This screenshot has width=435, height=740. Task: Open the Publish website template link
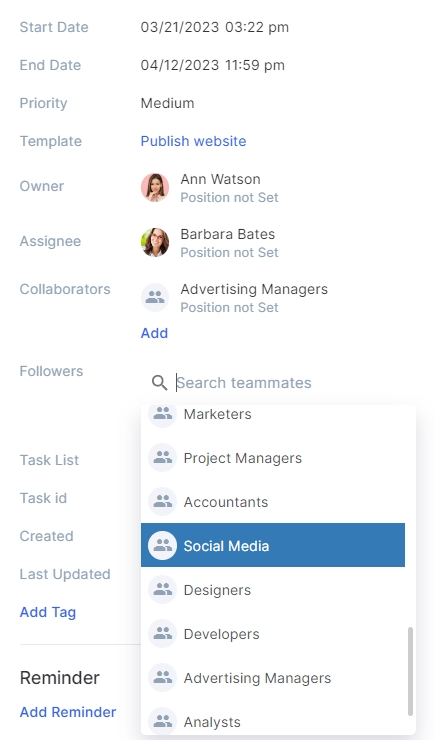(193, 141)
